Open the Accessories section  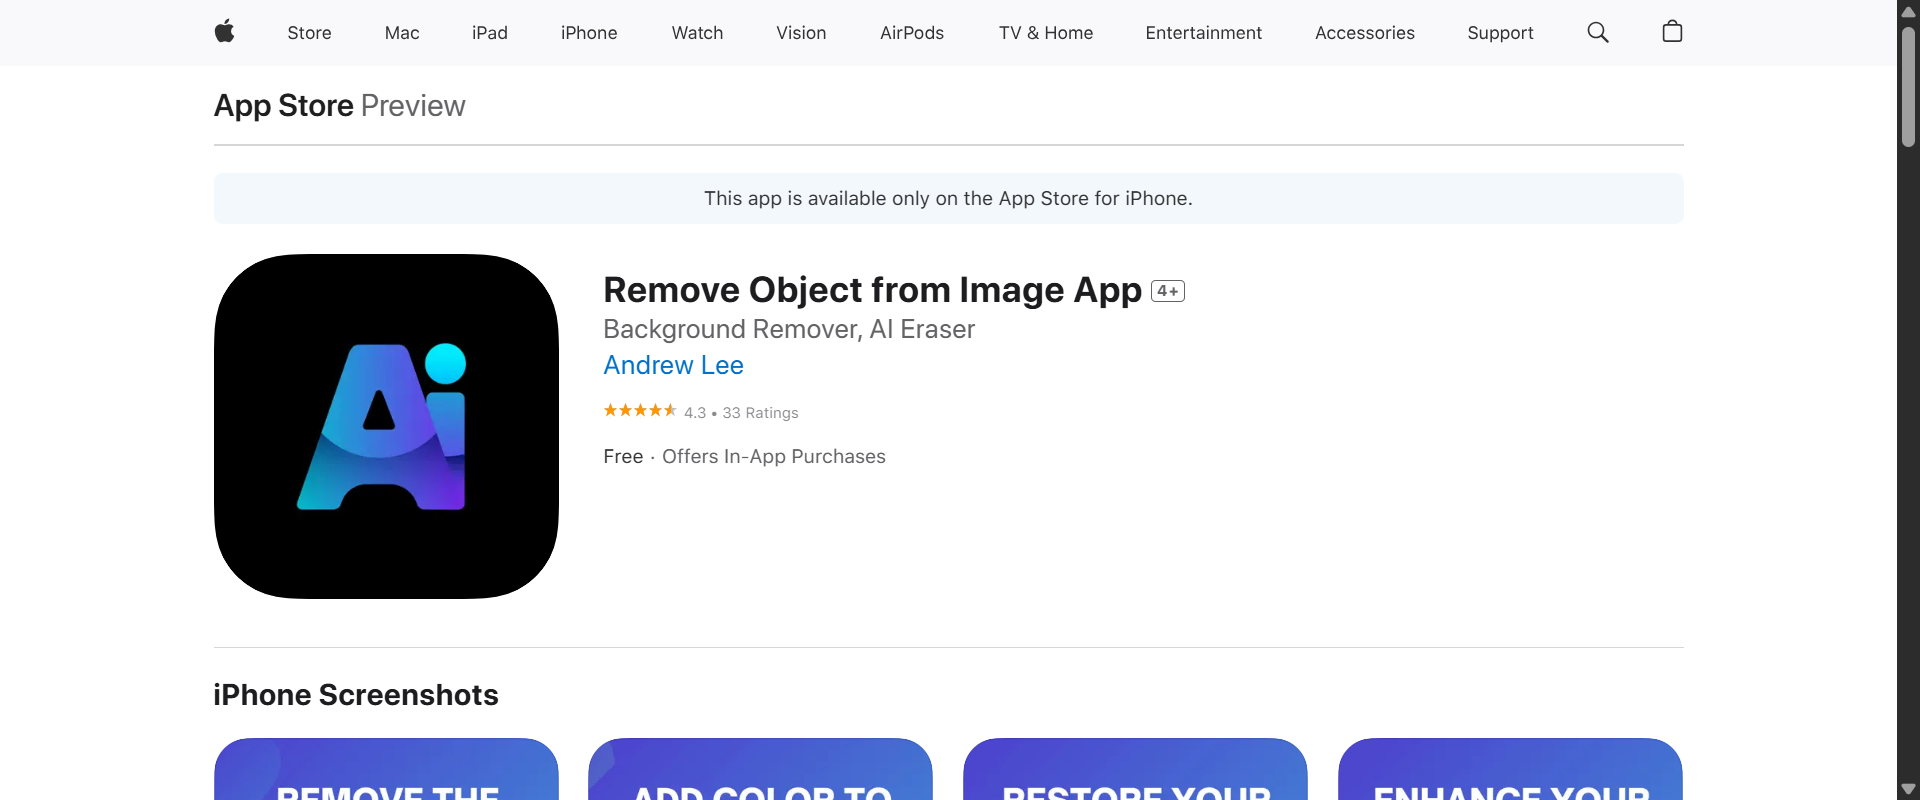point(1365,32)
